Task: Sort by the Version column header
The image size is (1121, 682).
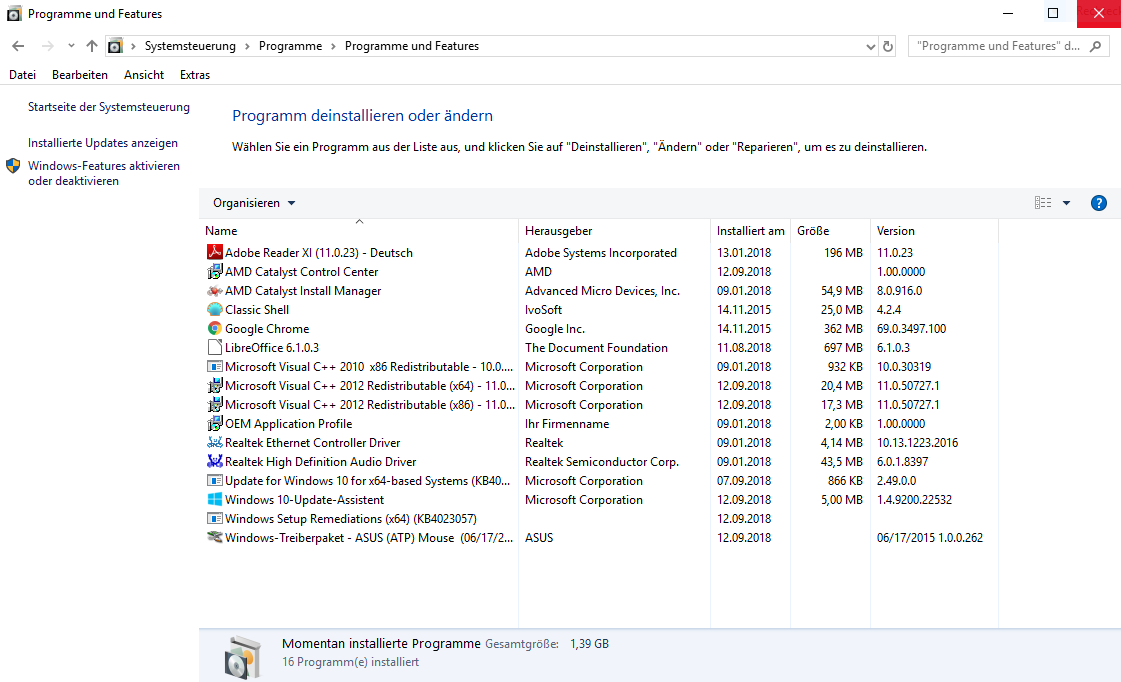Action: [x=934, y=231]
